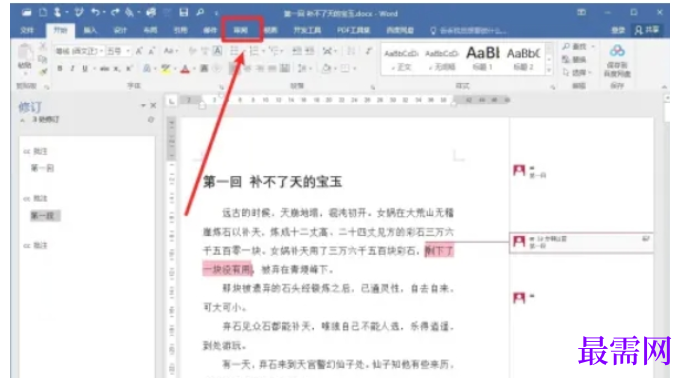
Task: Redo the last action
Action: 115,13
